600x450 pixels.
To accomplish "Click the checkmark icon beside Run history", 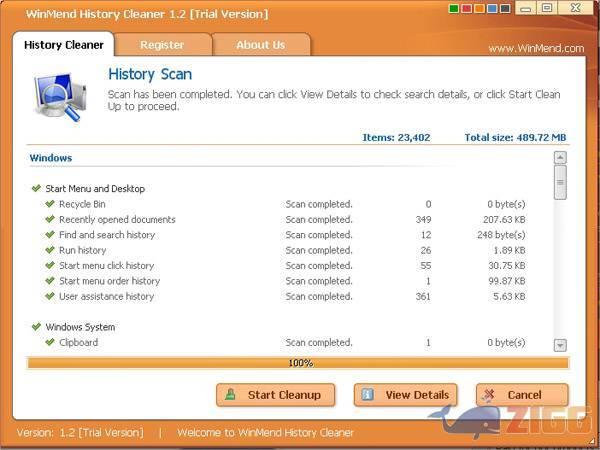I will (50, 250).
